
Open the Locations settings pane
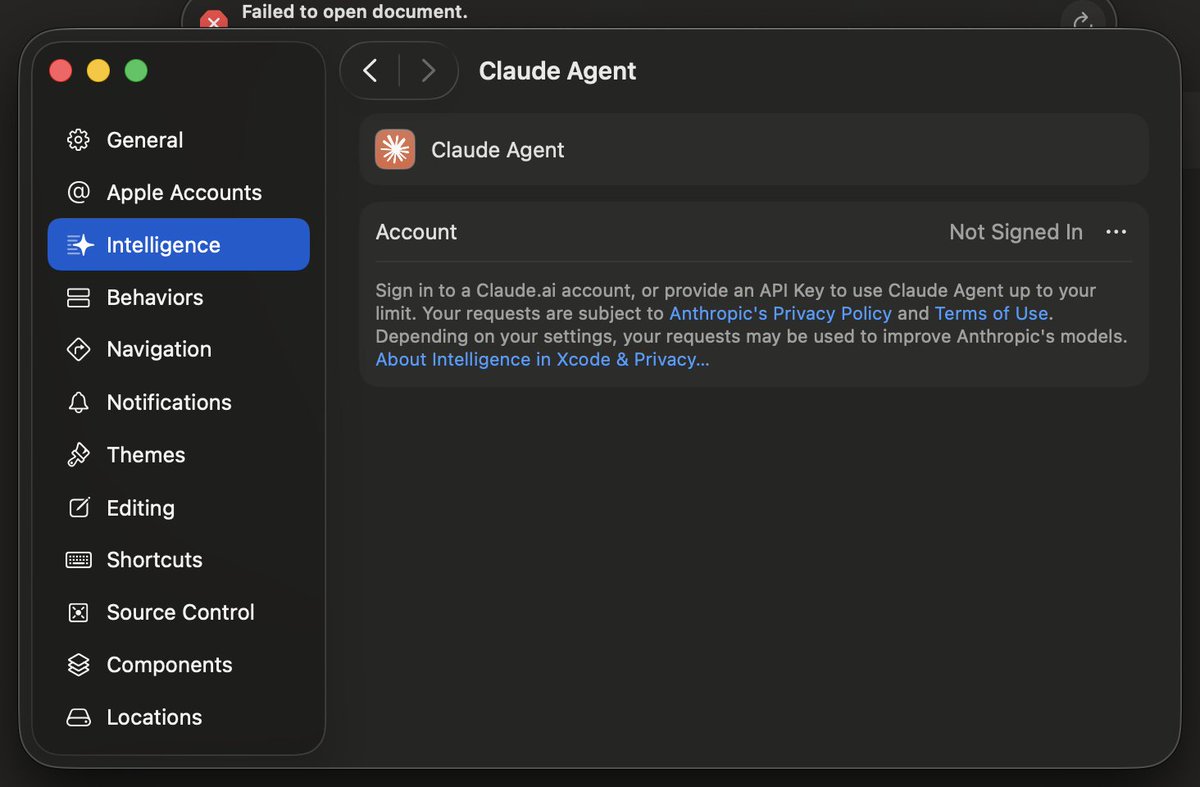(179, 717)
